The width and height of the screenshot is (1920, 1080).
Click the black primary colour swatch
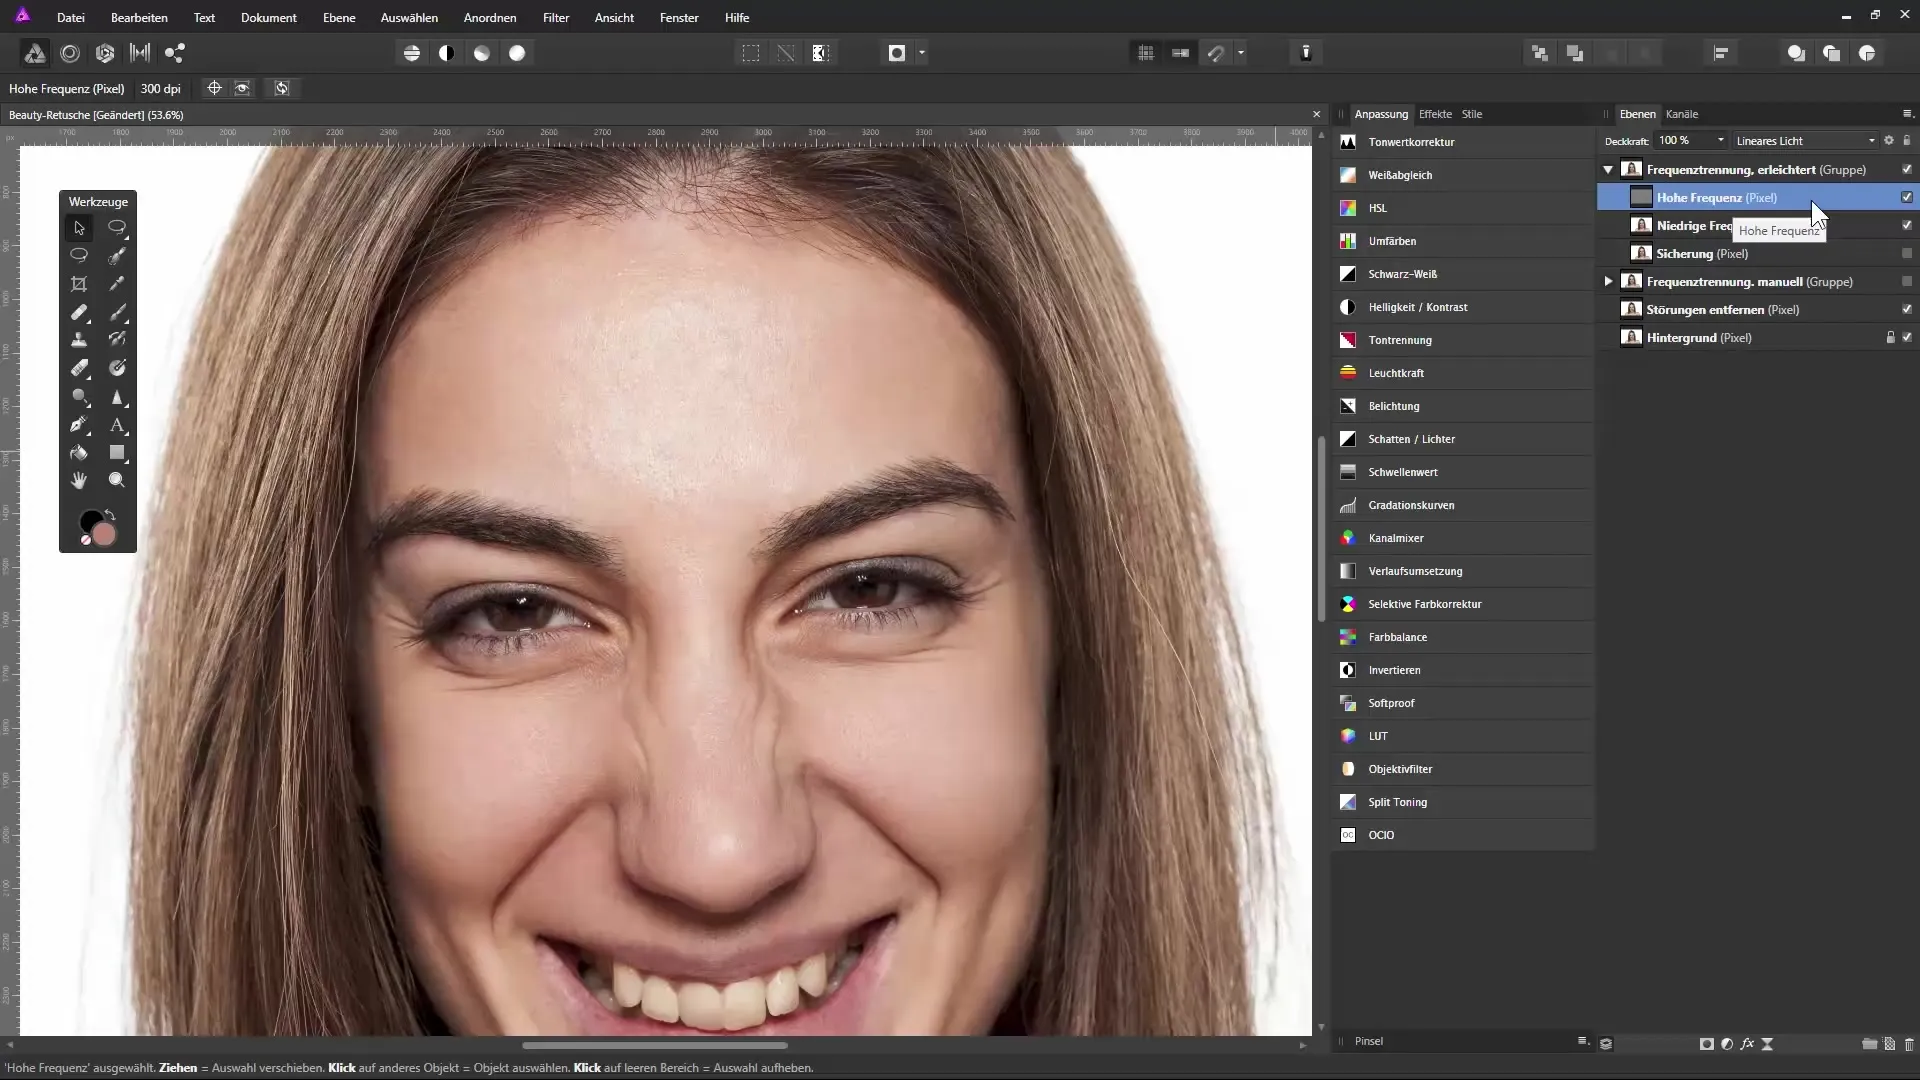[90, 521]
